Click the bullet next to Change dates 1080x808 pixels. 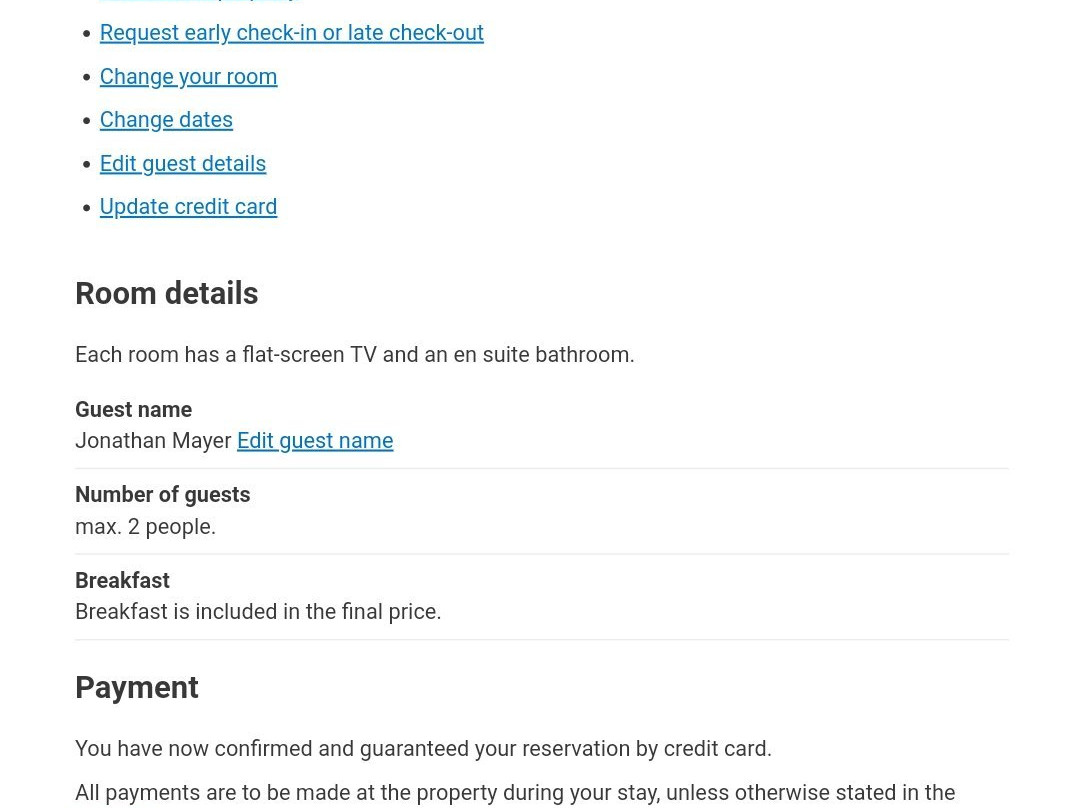coord(87,121)
